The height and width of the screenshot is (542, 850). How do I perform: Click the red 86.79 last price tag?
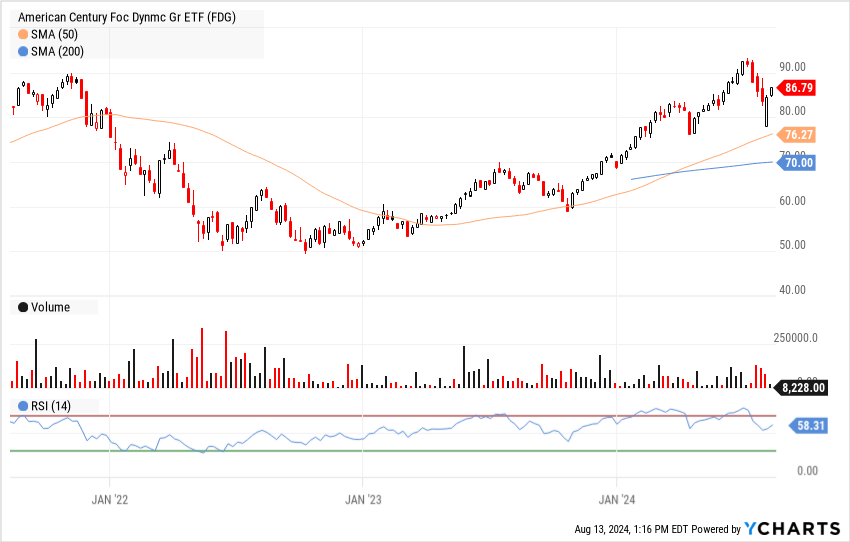click(796, 88)
